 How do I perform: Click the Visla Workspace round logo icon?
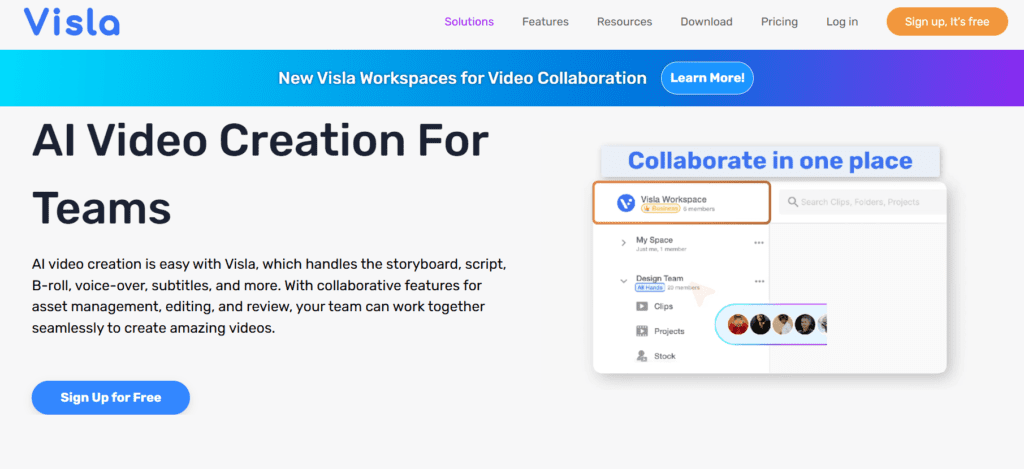point(626,203)
